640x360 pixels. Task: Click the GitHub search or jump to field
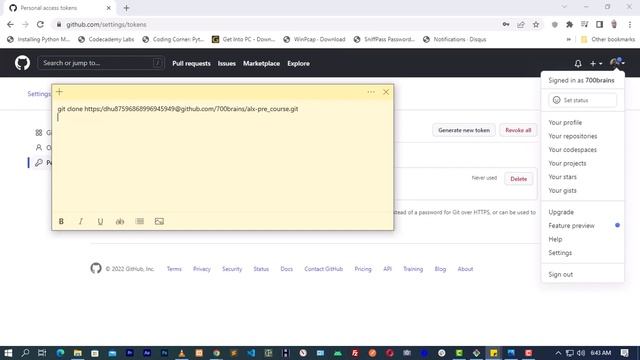coord(101,63)
